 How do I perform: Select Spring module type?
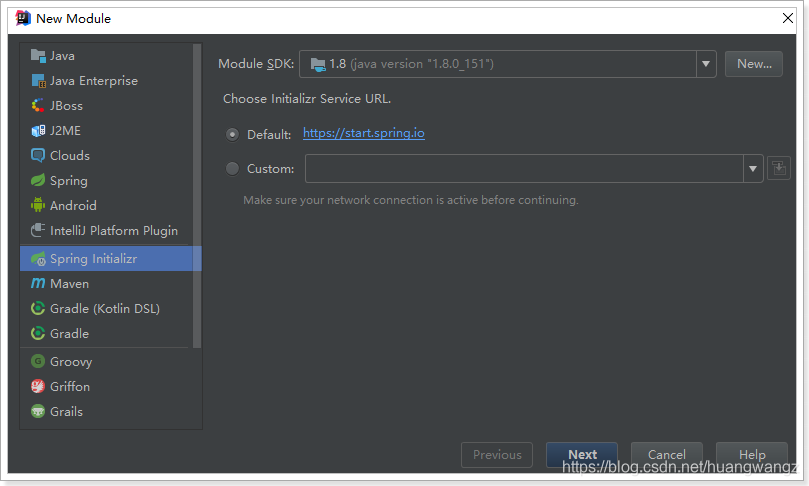coord(106,180)
